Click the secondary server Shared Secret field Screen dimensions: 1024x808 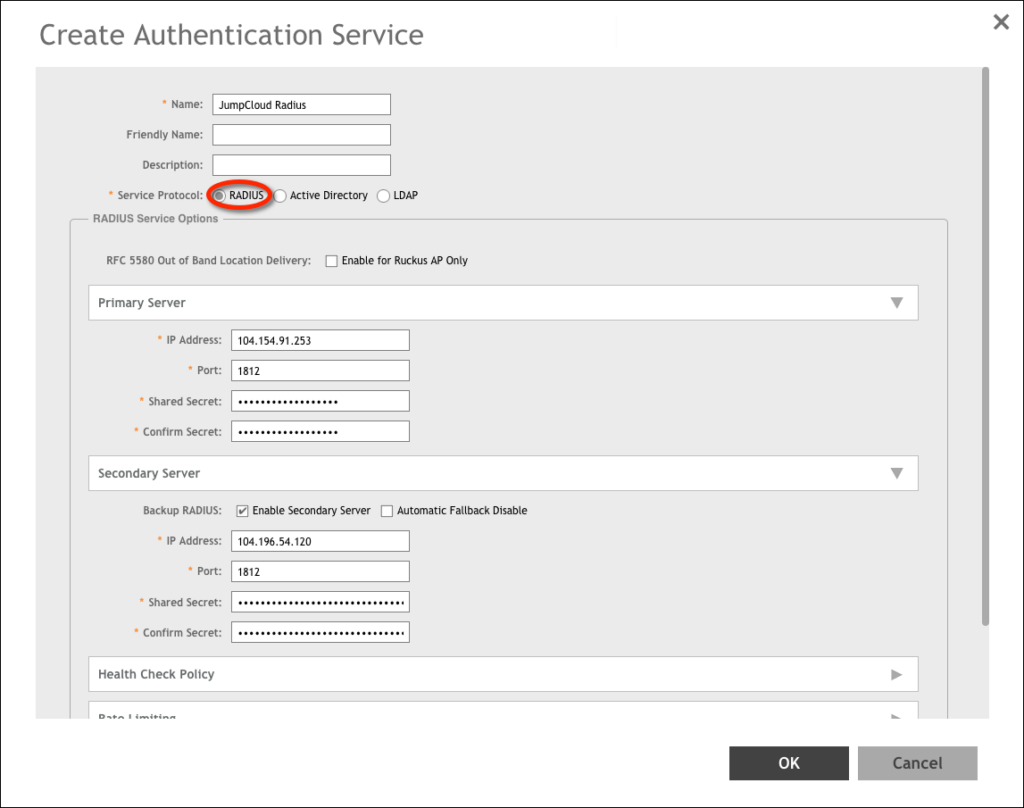(x=319, y=601)
